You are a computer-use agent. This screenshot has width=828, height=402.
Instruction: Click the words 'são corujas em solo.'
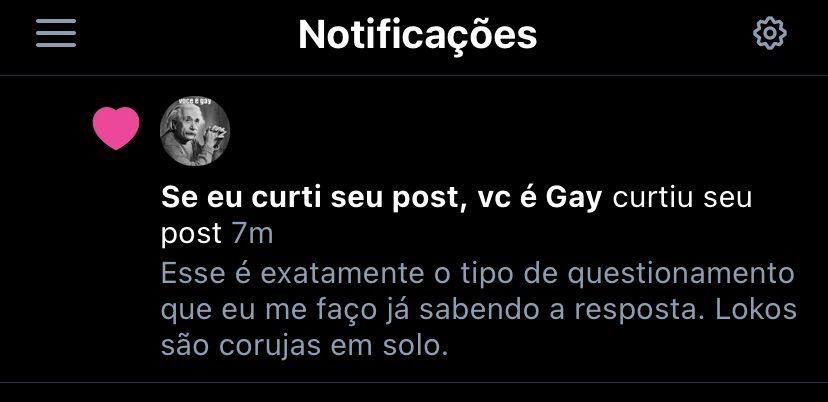click(304, 346)
